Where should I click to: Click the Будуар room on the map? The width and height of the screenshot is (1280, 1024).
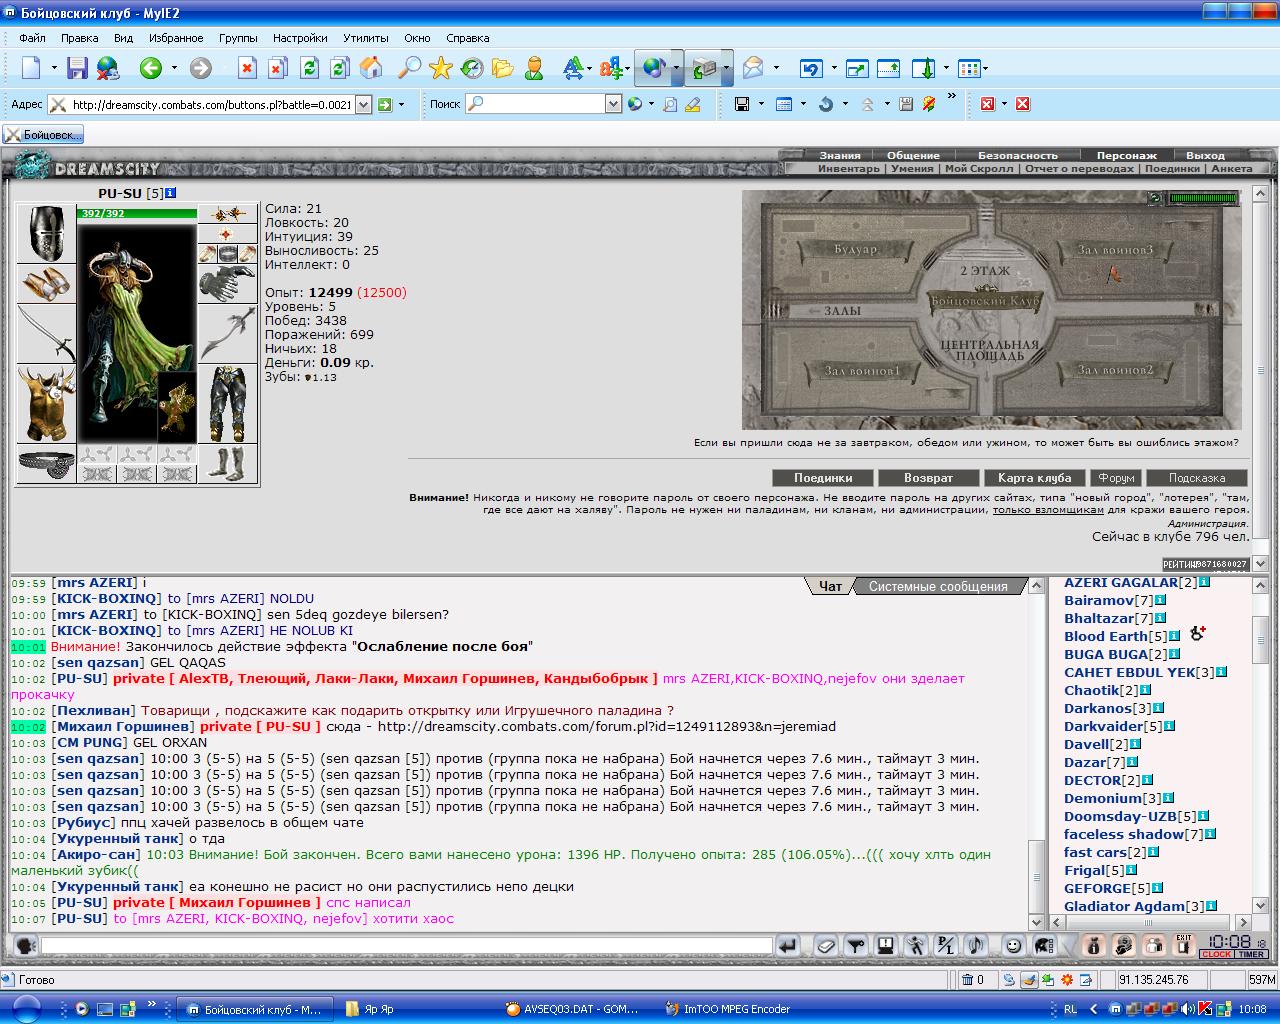coord(855,249)
